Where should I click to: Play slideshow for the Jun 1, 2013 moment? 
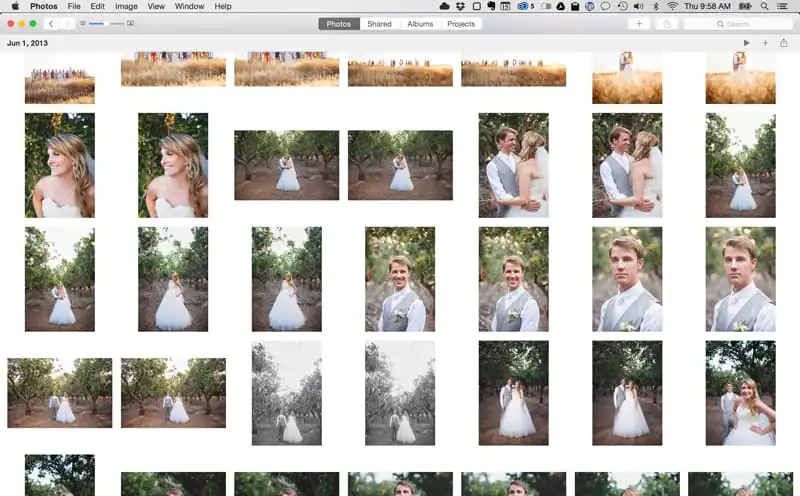[746, 43]
